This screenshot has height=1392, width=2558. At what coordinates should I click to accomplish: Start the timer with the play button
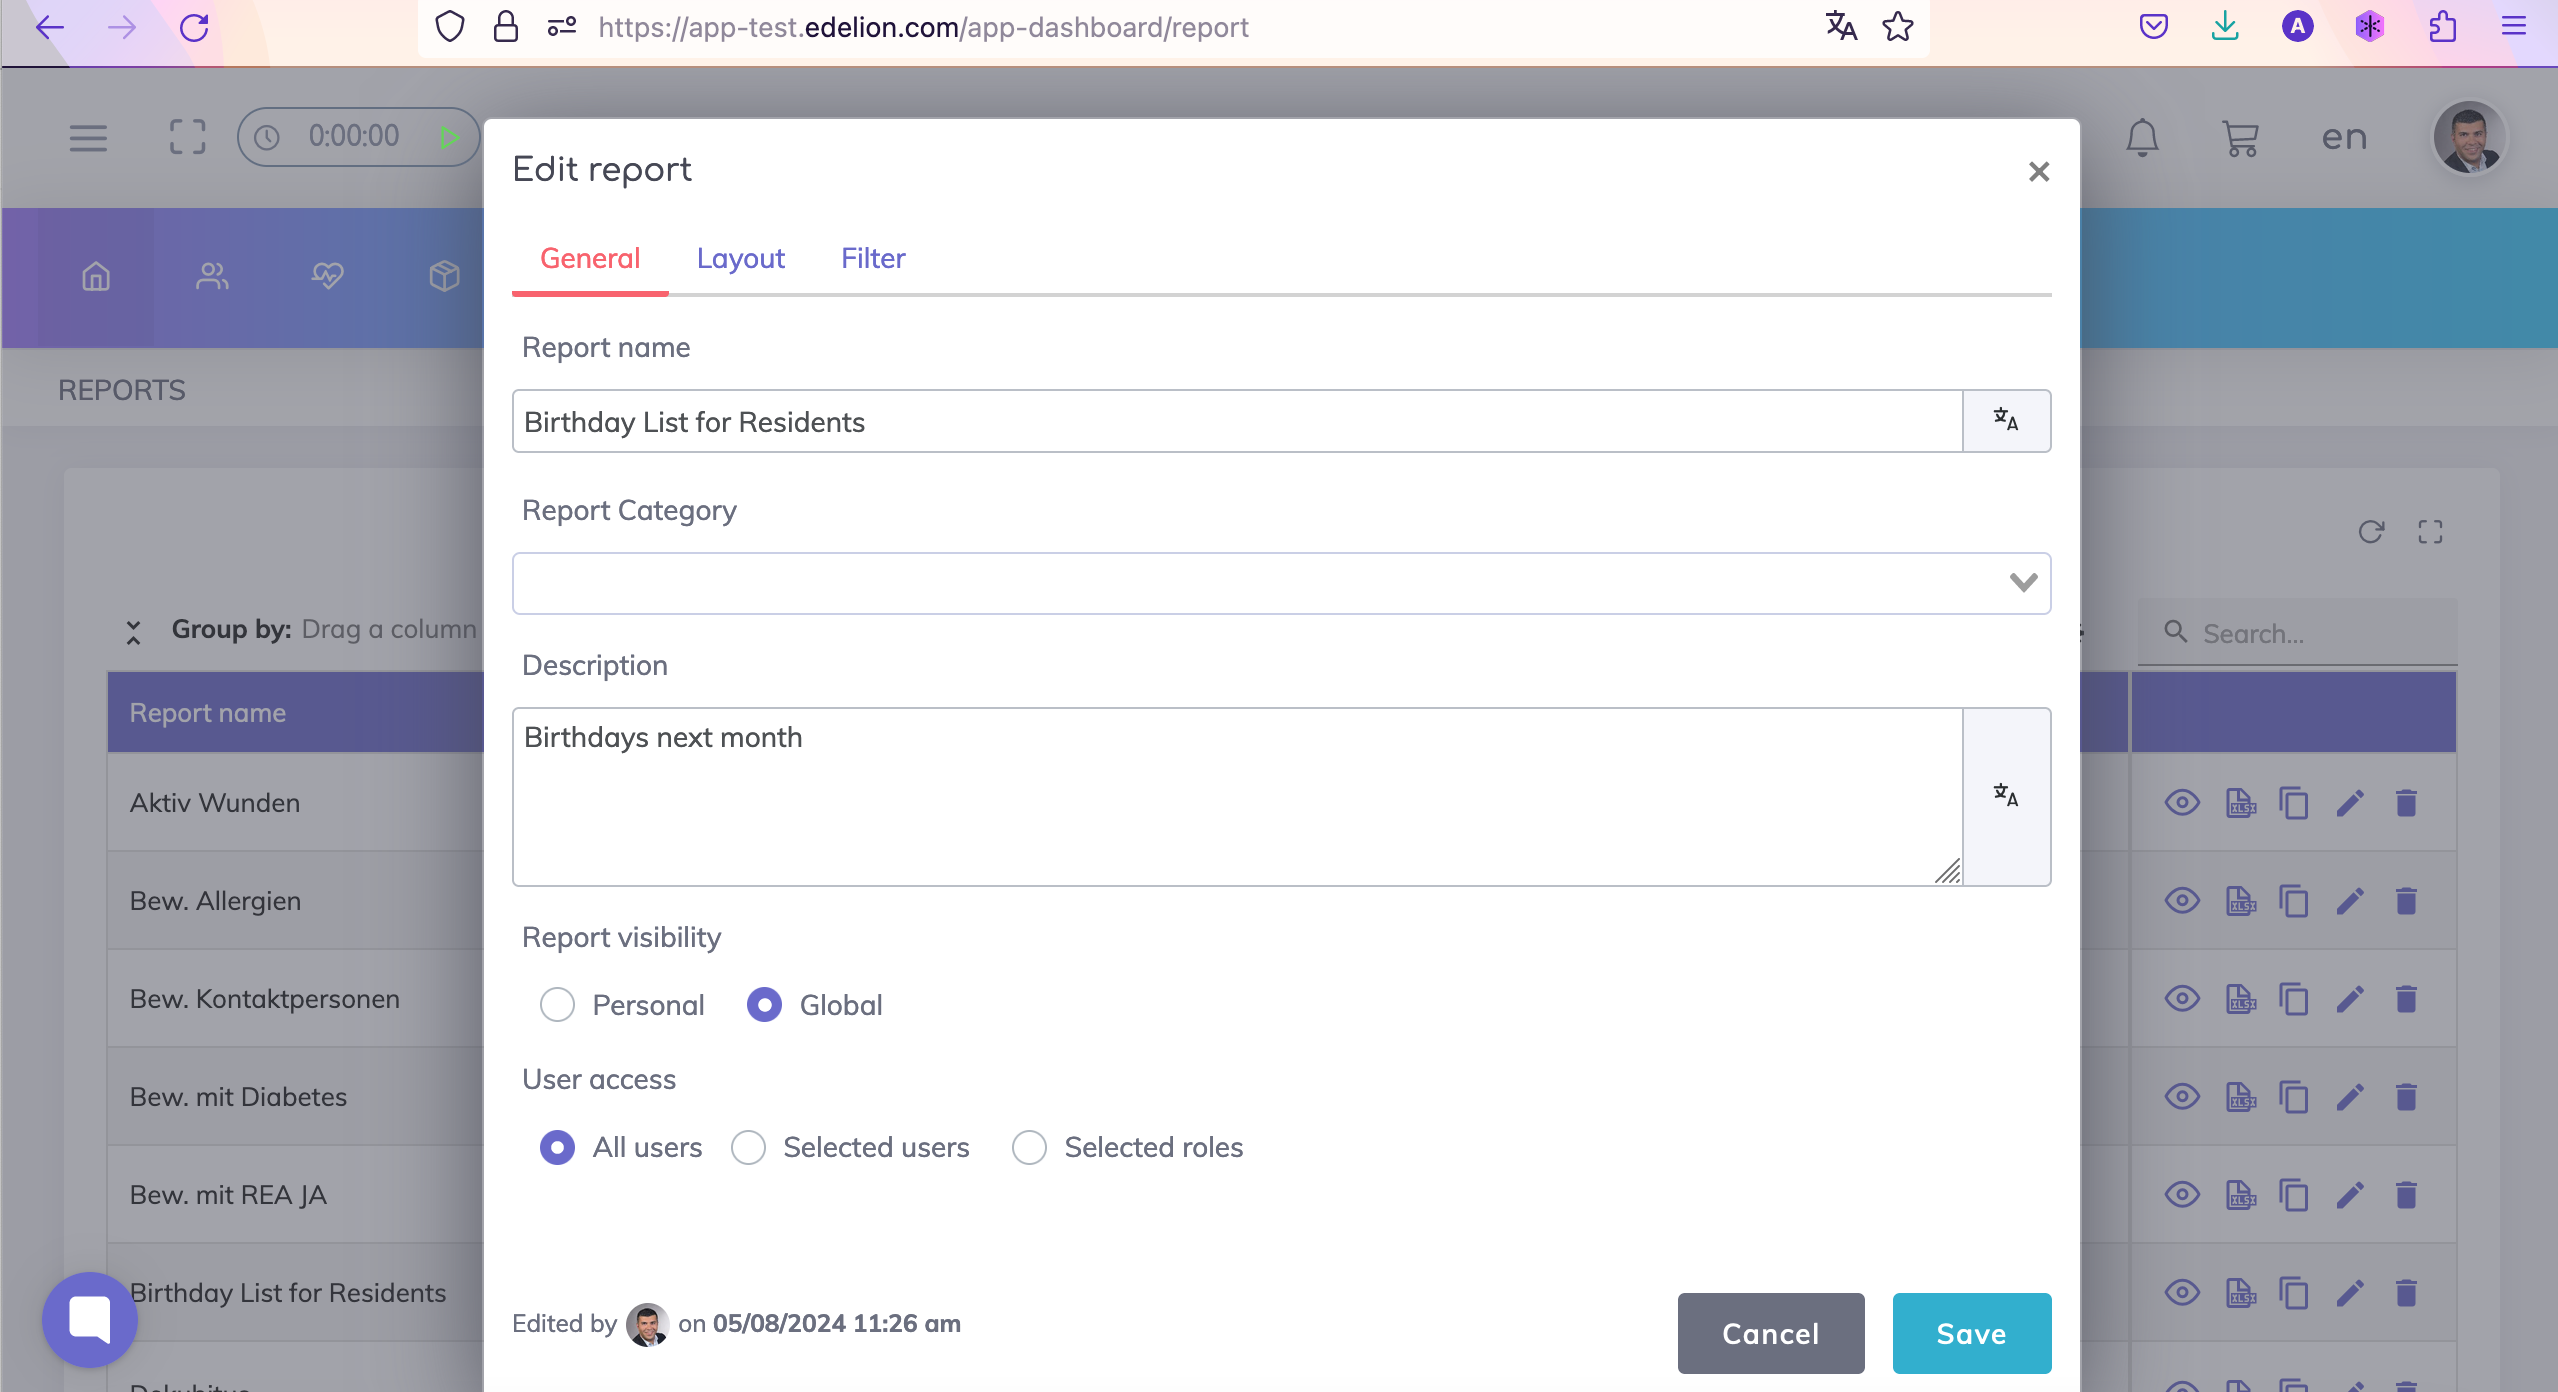pyautogui.click(x=449, y=137)
